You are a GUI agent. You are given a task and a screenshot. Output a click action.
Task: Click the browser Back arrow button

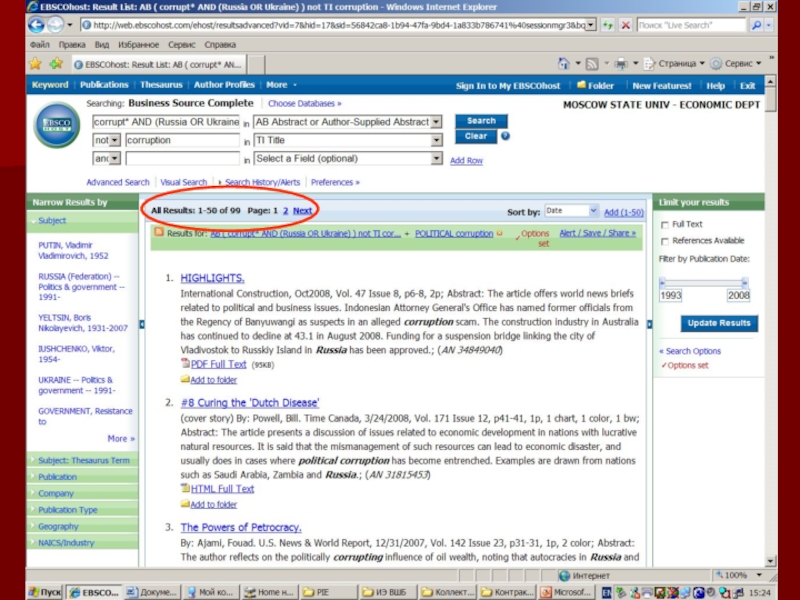pos(36,24)
